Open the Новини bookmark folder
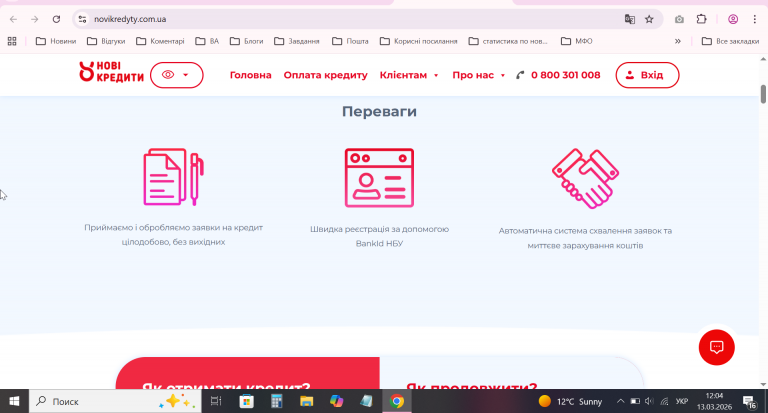This screenshot has width=768, height=413. pos(56,41)
